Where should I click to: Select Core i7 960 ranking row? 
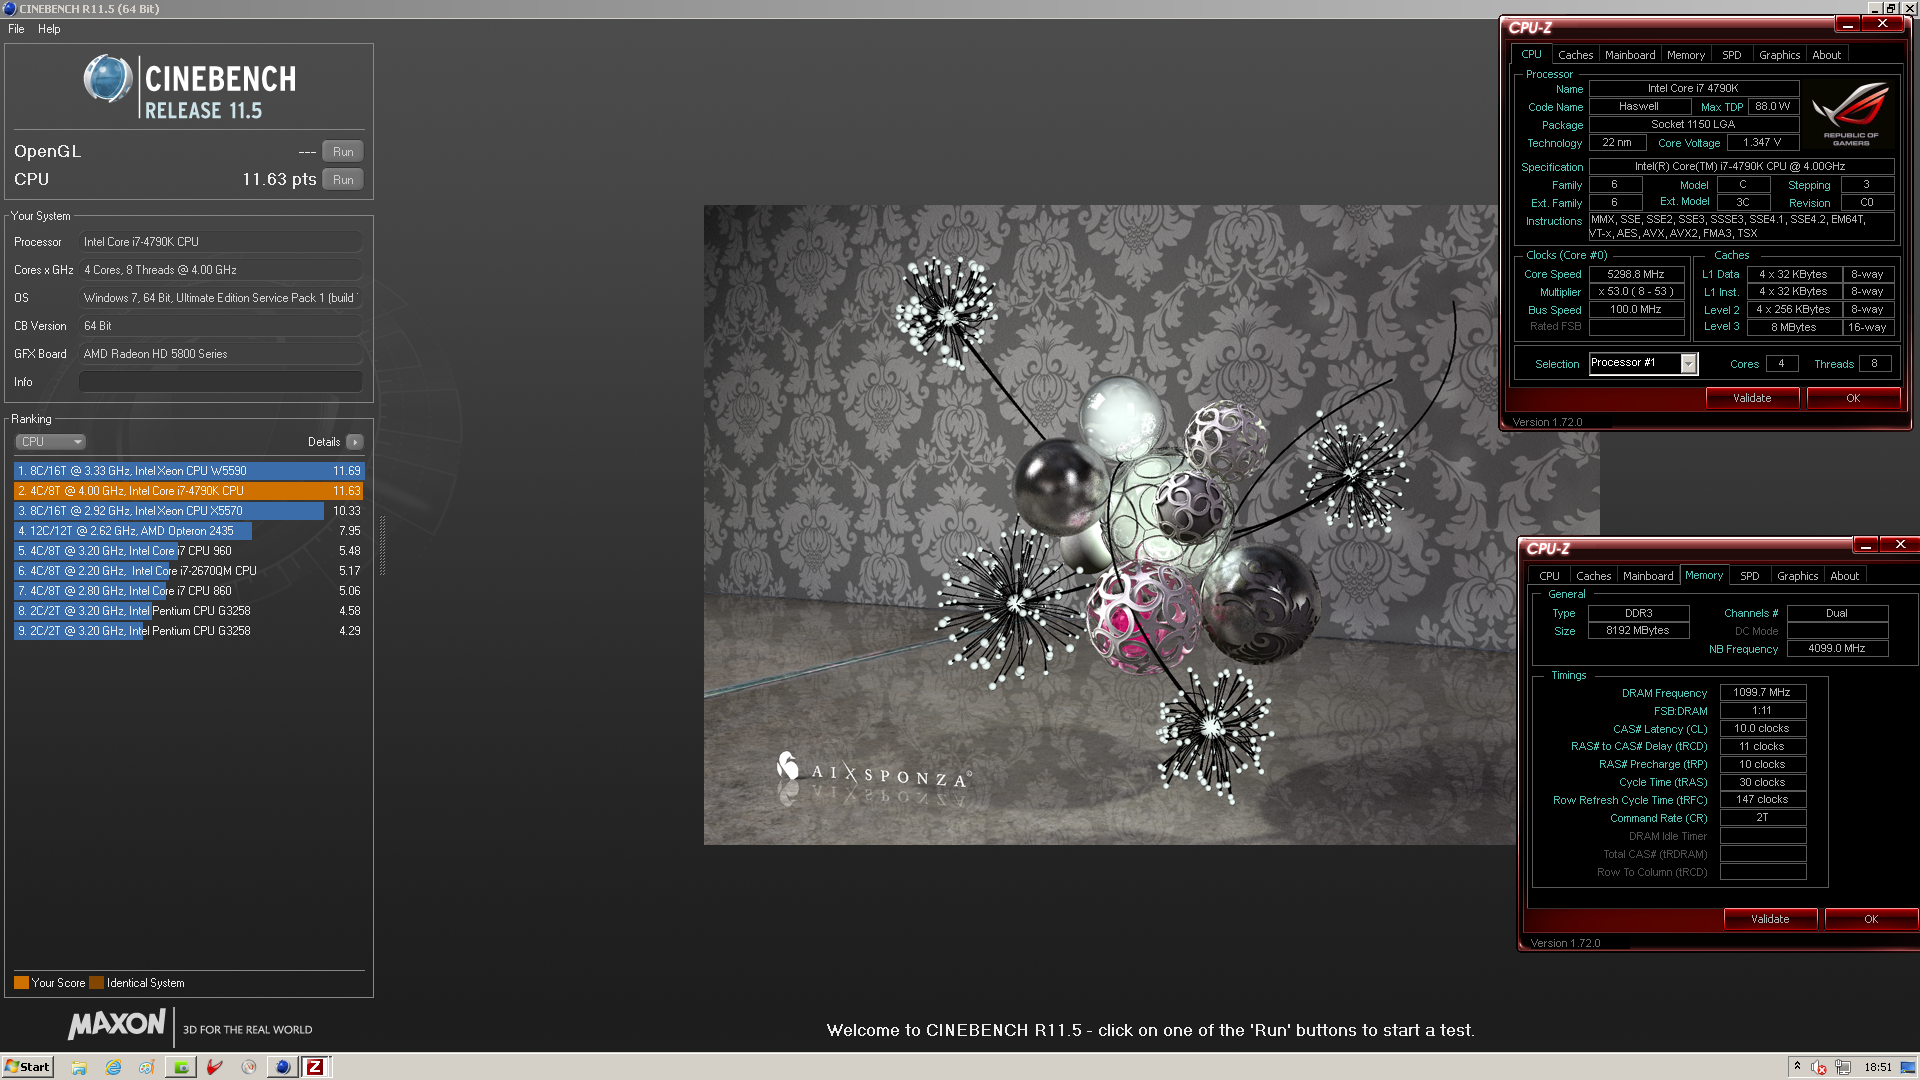189,551
